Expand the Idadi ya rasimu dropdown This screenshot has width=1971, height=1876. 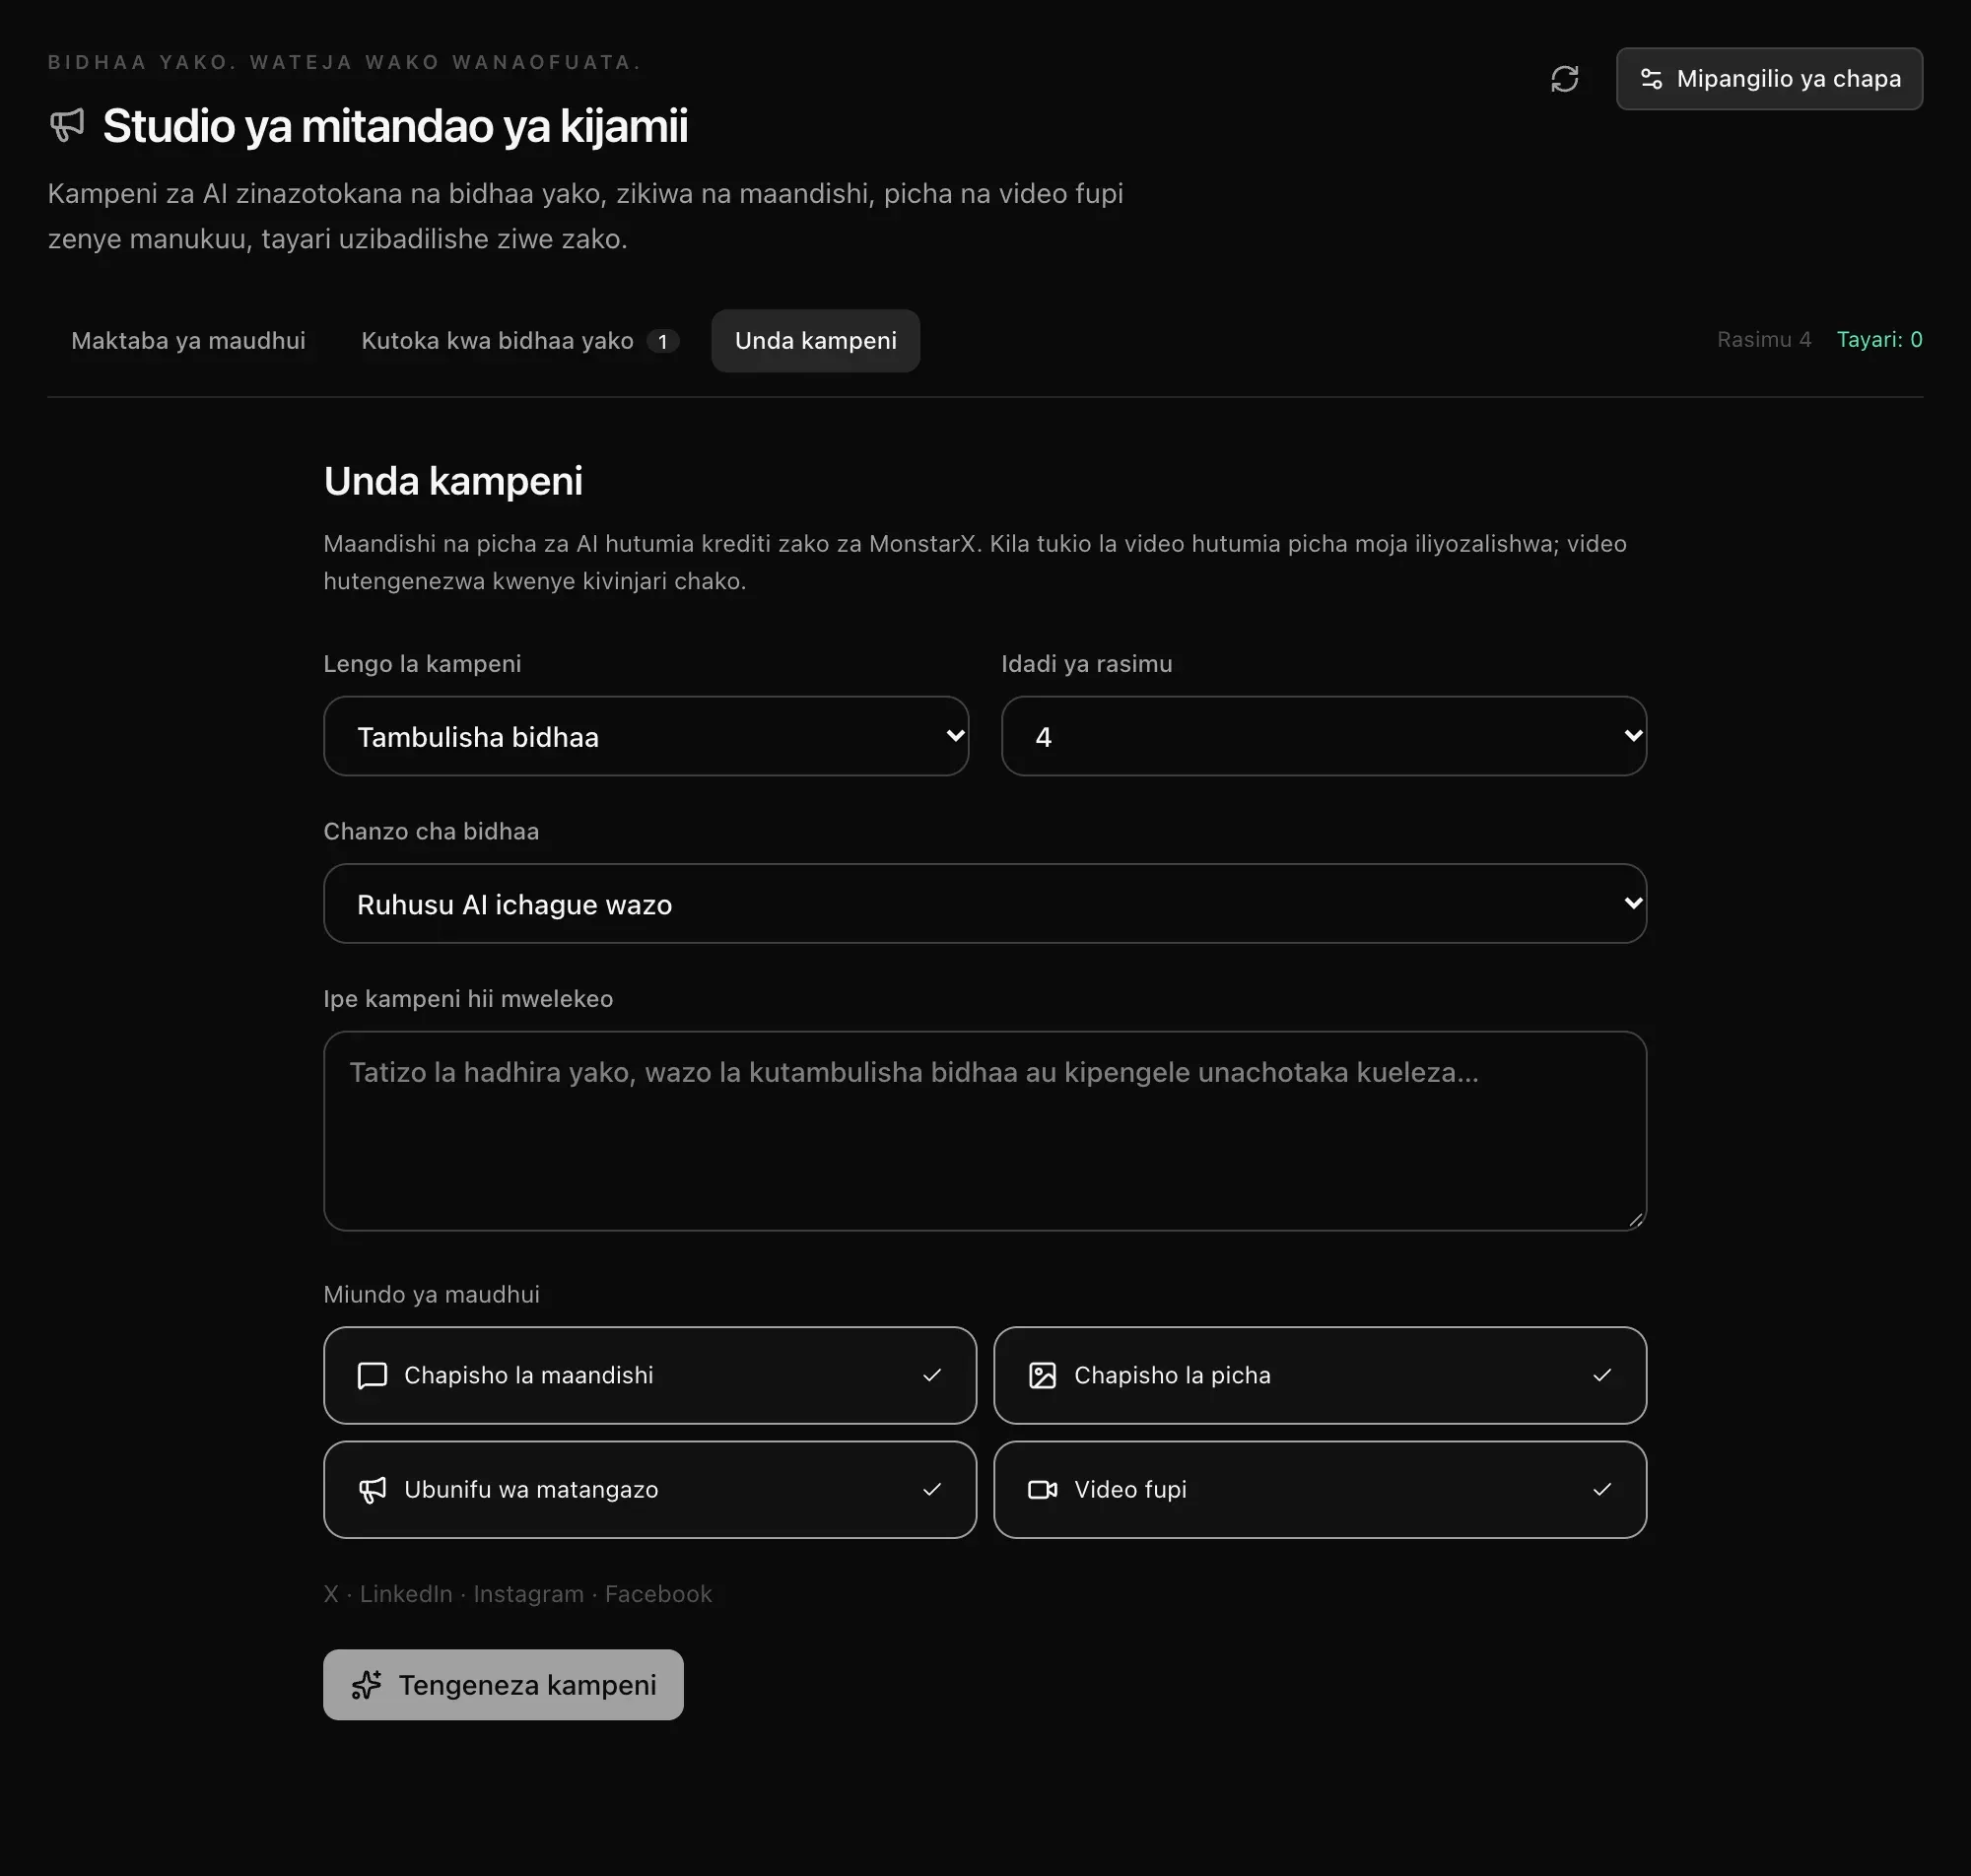(1324, 736)
